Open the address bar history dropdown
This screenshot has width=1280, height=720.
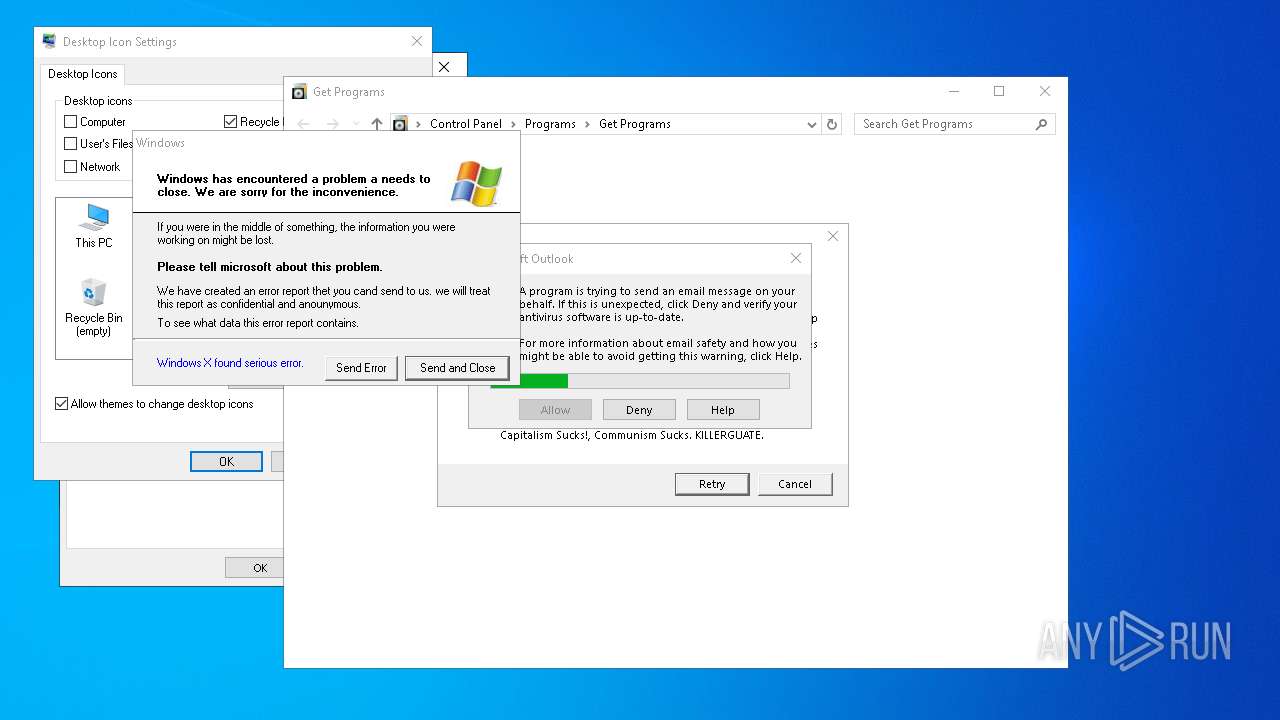click(811, 124)
